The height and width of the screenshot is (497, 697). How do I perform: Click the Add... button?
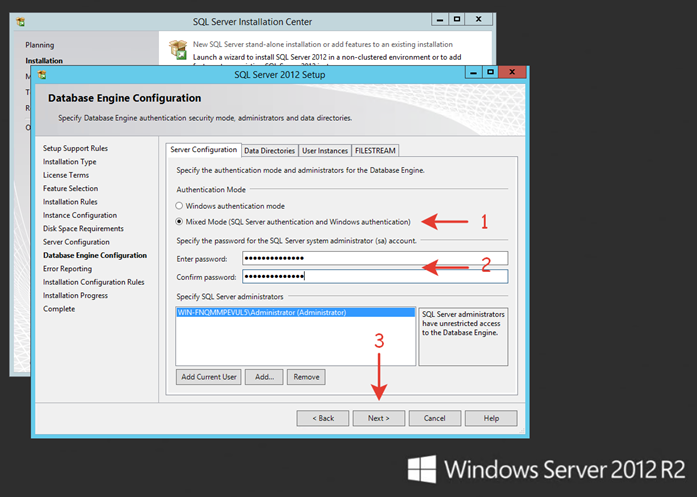click(264, 377)
